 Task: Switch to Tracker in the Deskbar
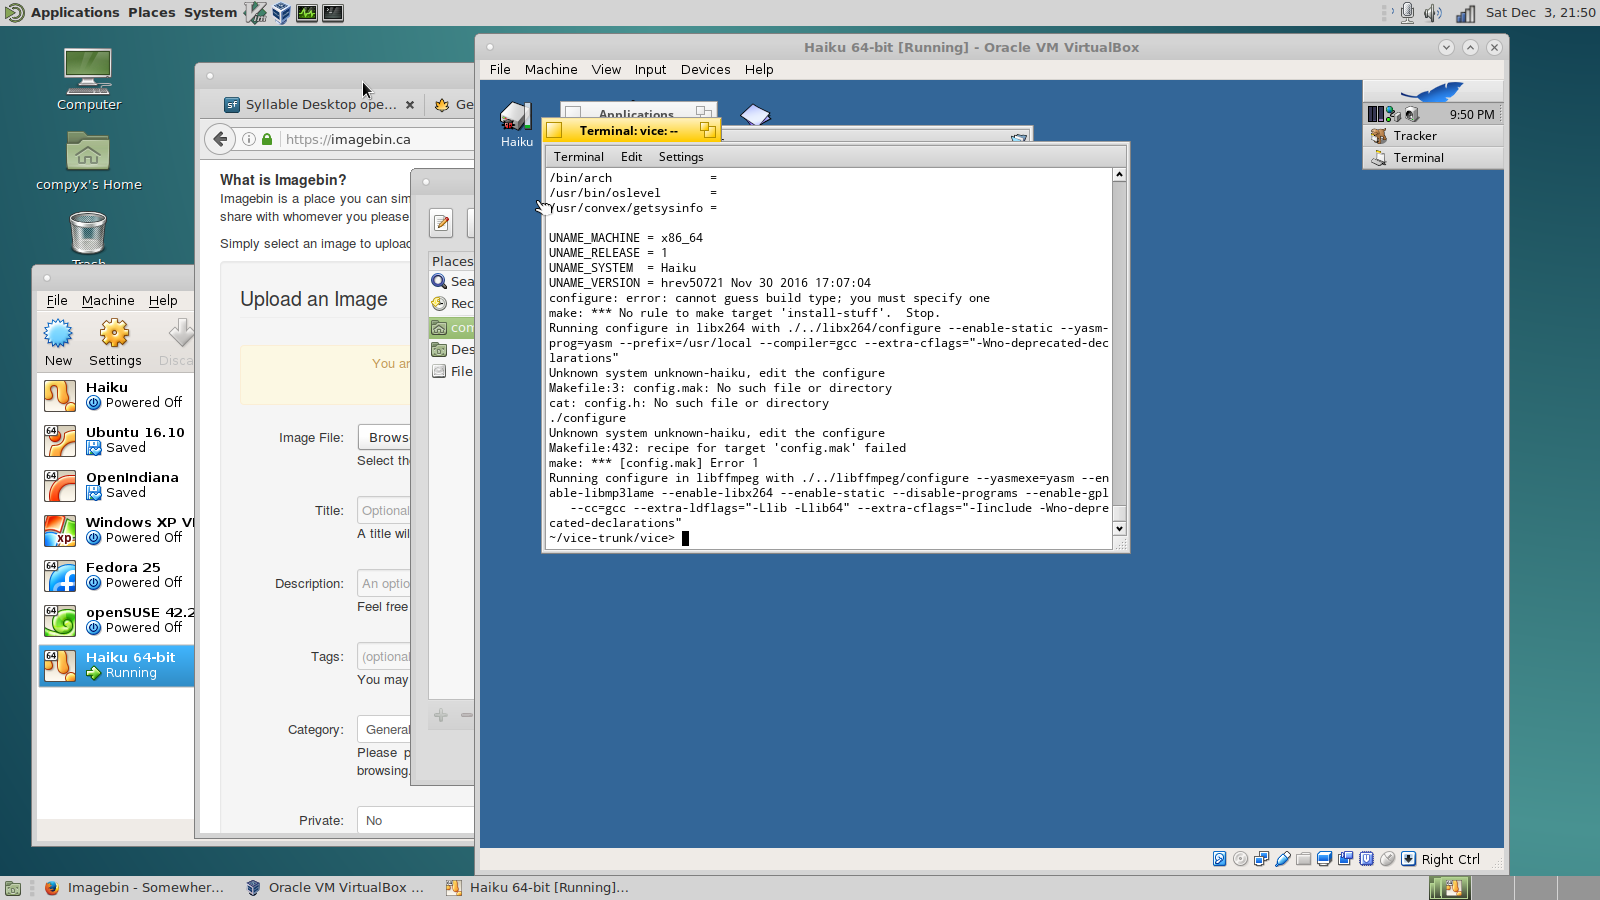[x=1433, y=136]
